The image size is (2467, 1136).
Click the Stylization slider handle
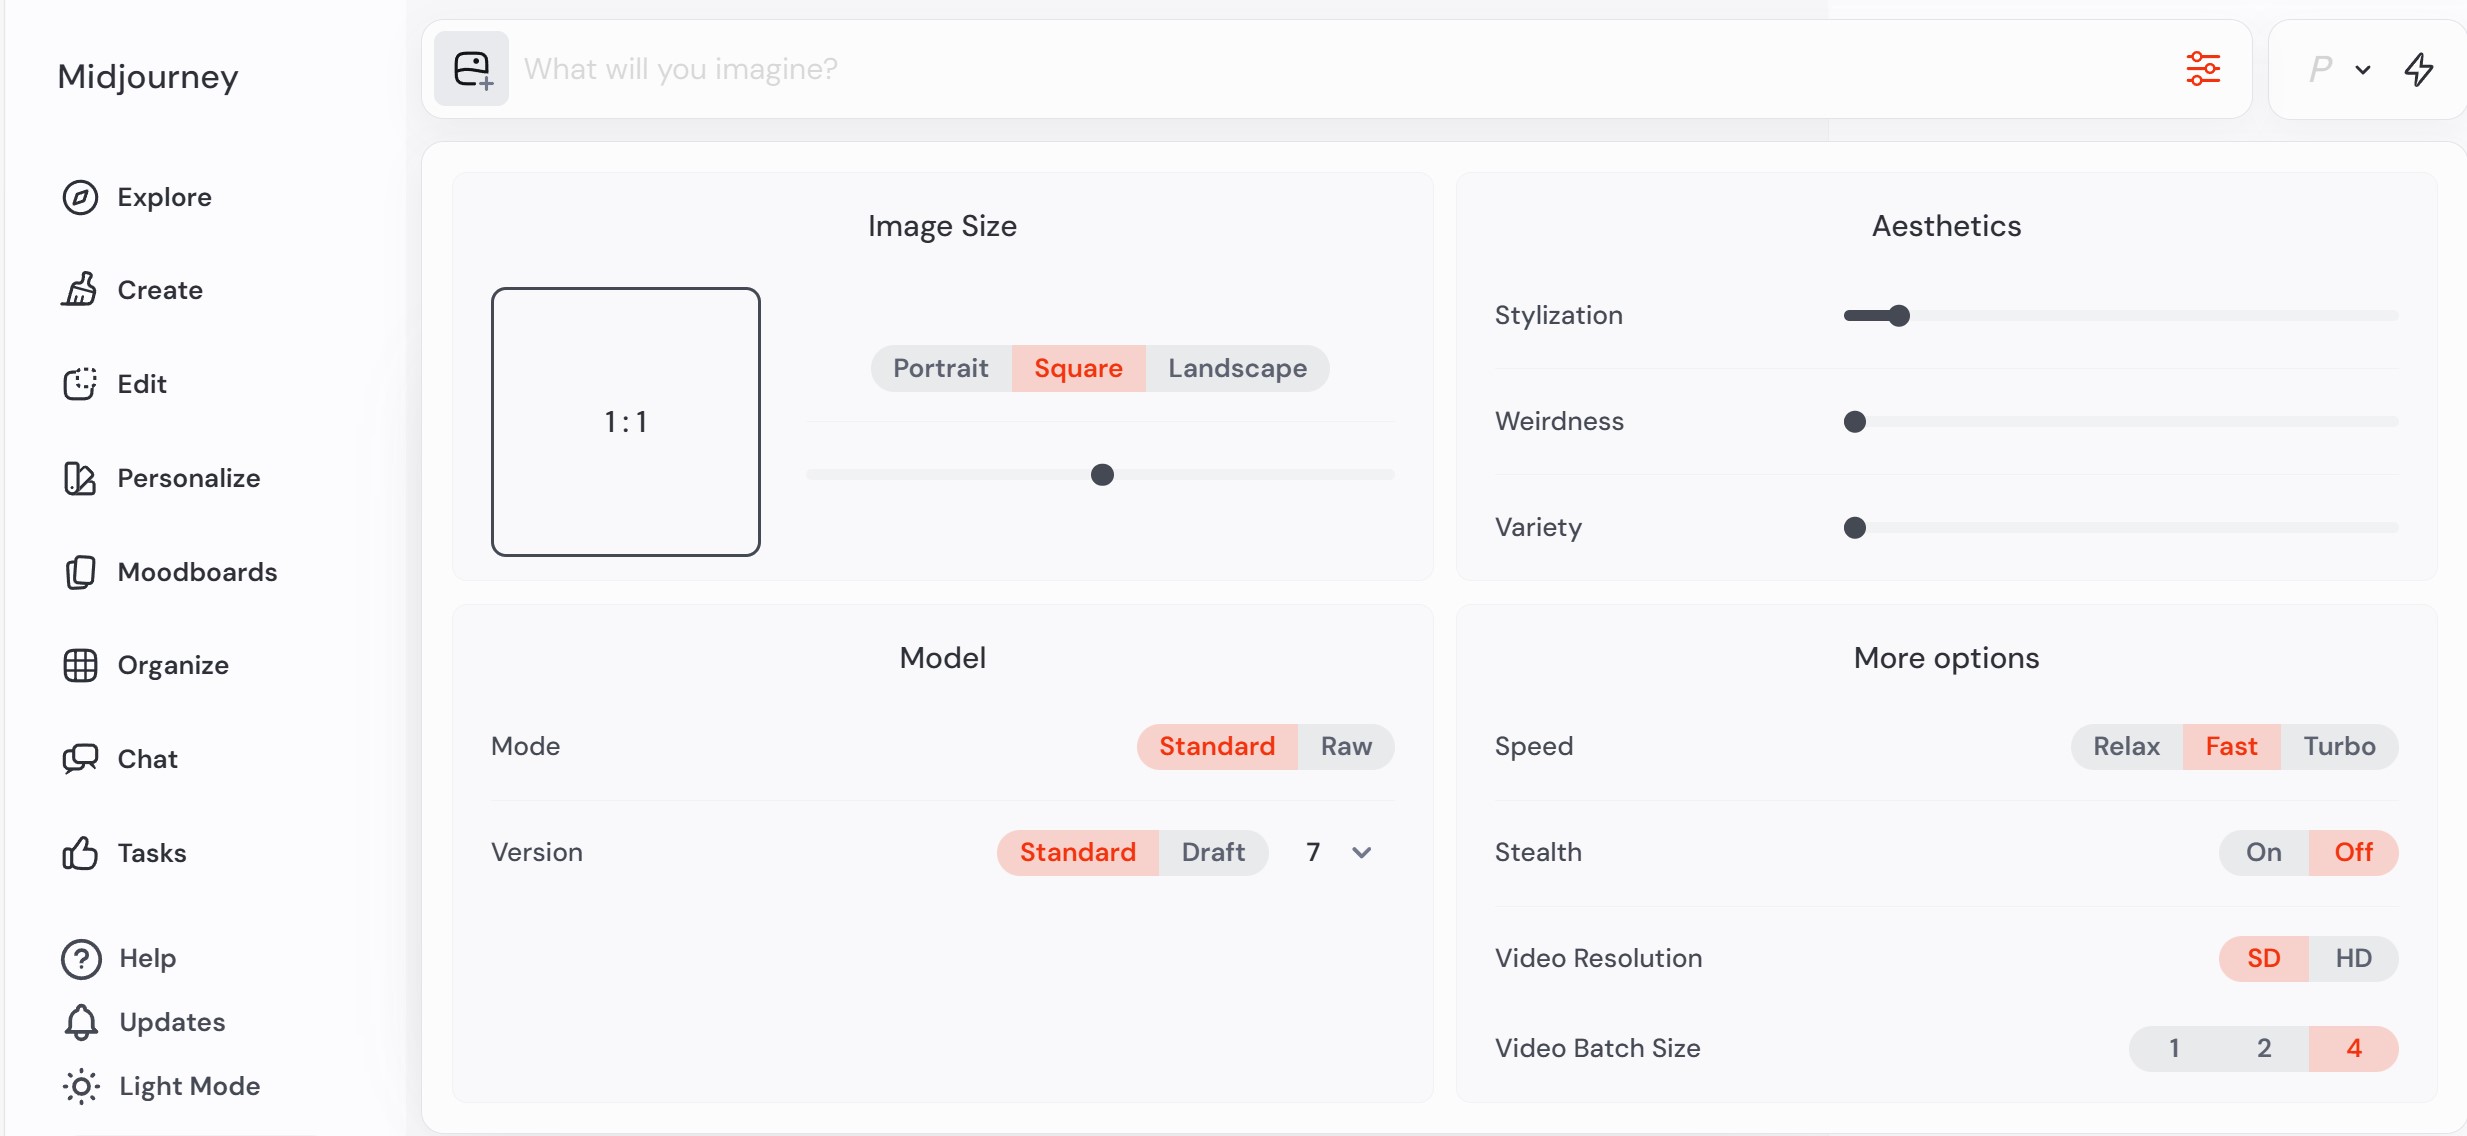point(1899,316)
